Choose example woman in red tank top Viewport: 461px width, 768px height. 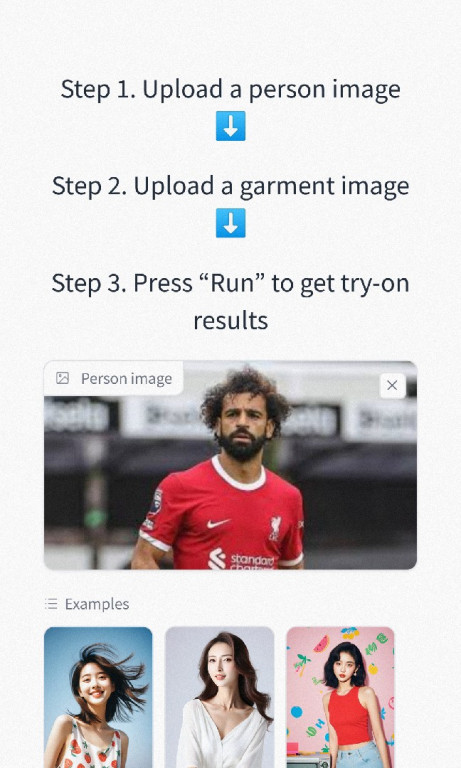[340, 697]
